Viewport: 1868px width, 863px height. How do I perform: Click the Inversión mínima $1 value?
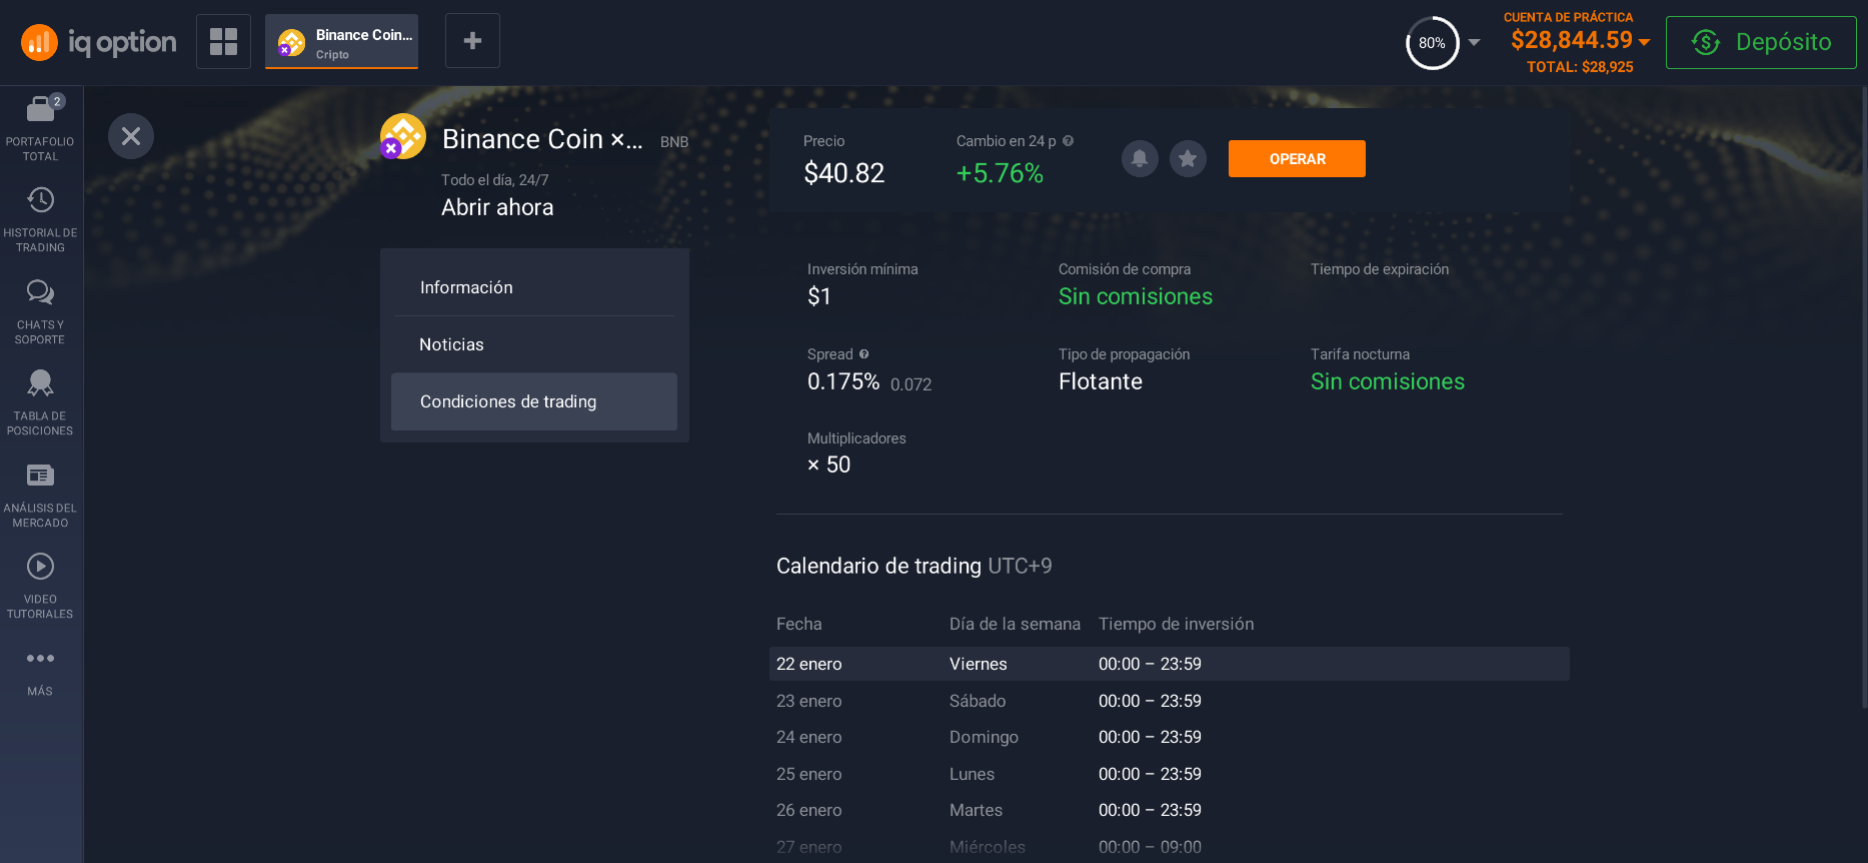pos(819,296)
